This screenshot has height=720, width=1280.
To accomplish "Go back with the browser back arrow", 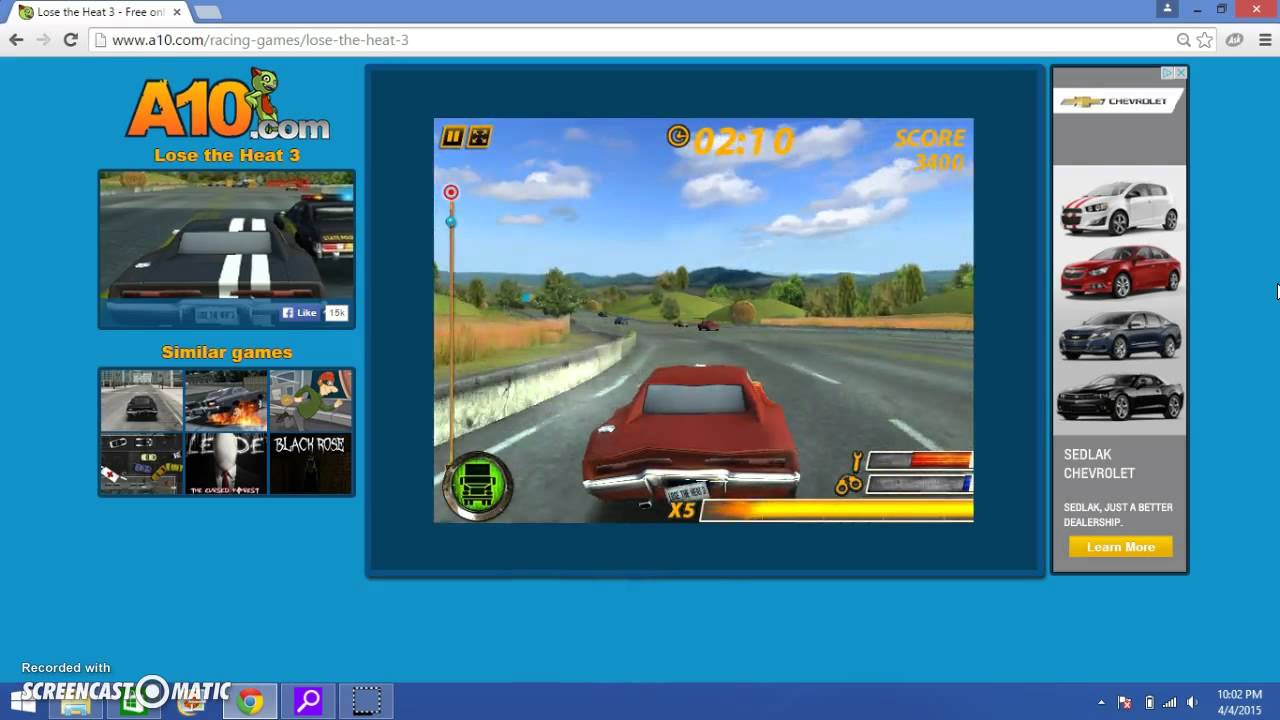I will [x=16, y=40].
